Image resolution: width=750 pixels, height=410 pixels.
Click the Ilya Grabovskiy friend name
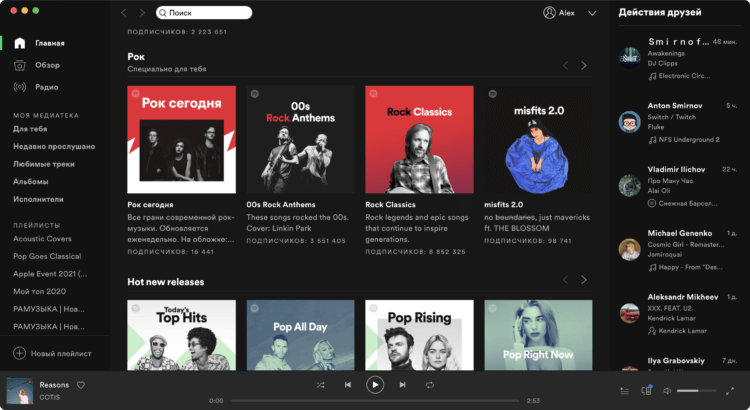(x=676, y=361)
